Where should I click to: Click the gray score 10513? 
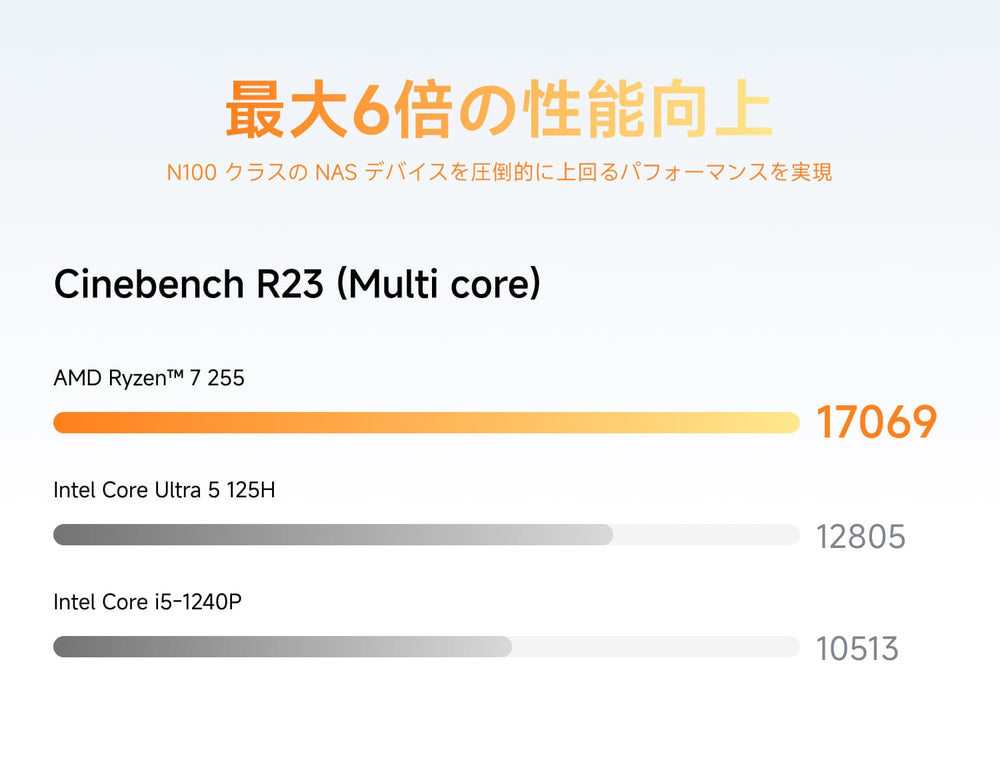tap(857, 649)
